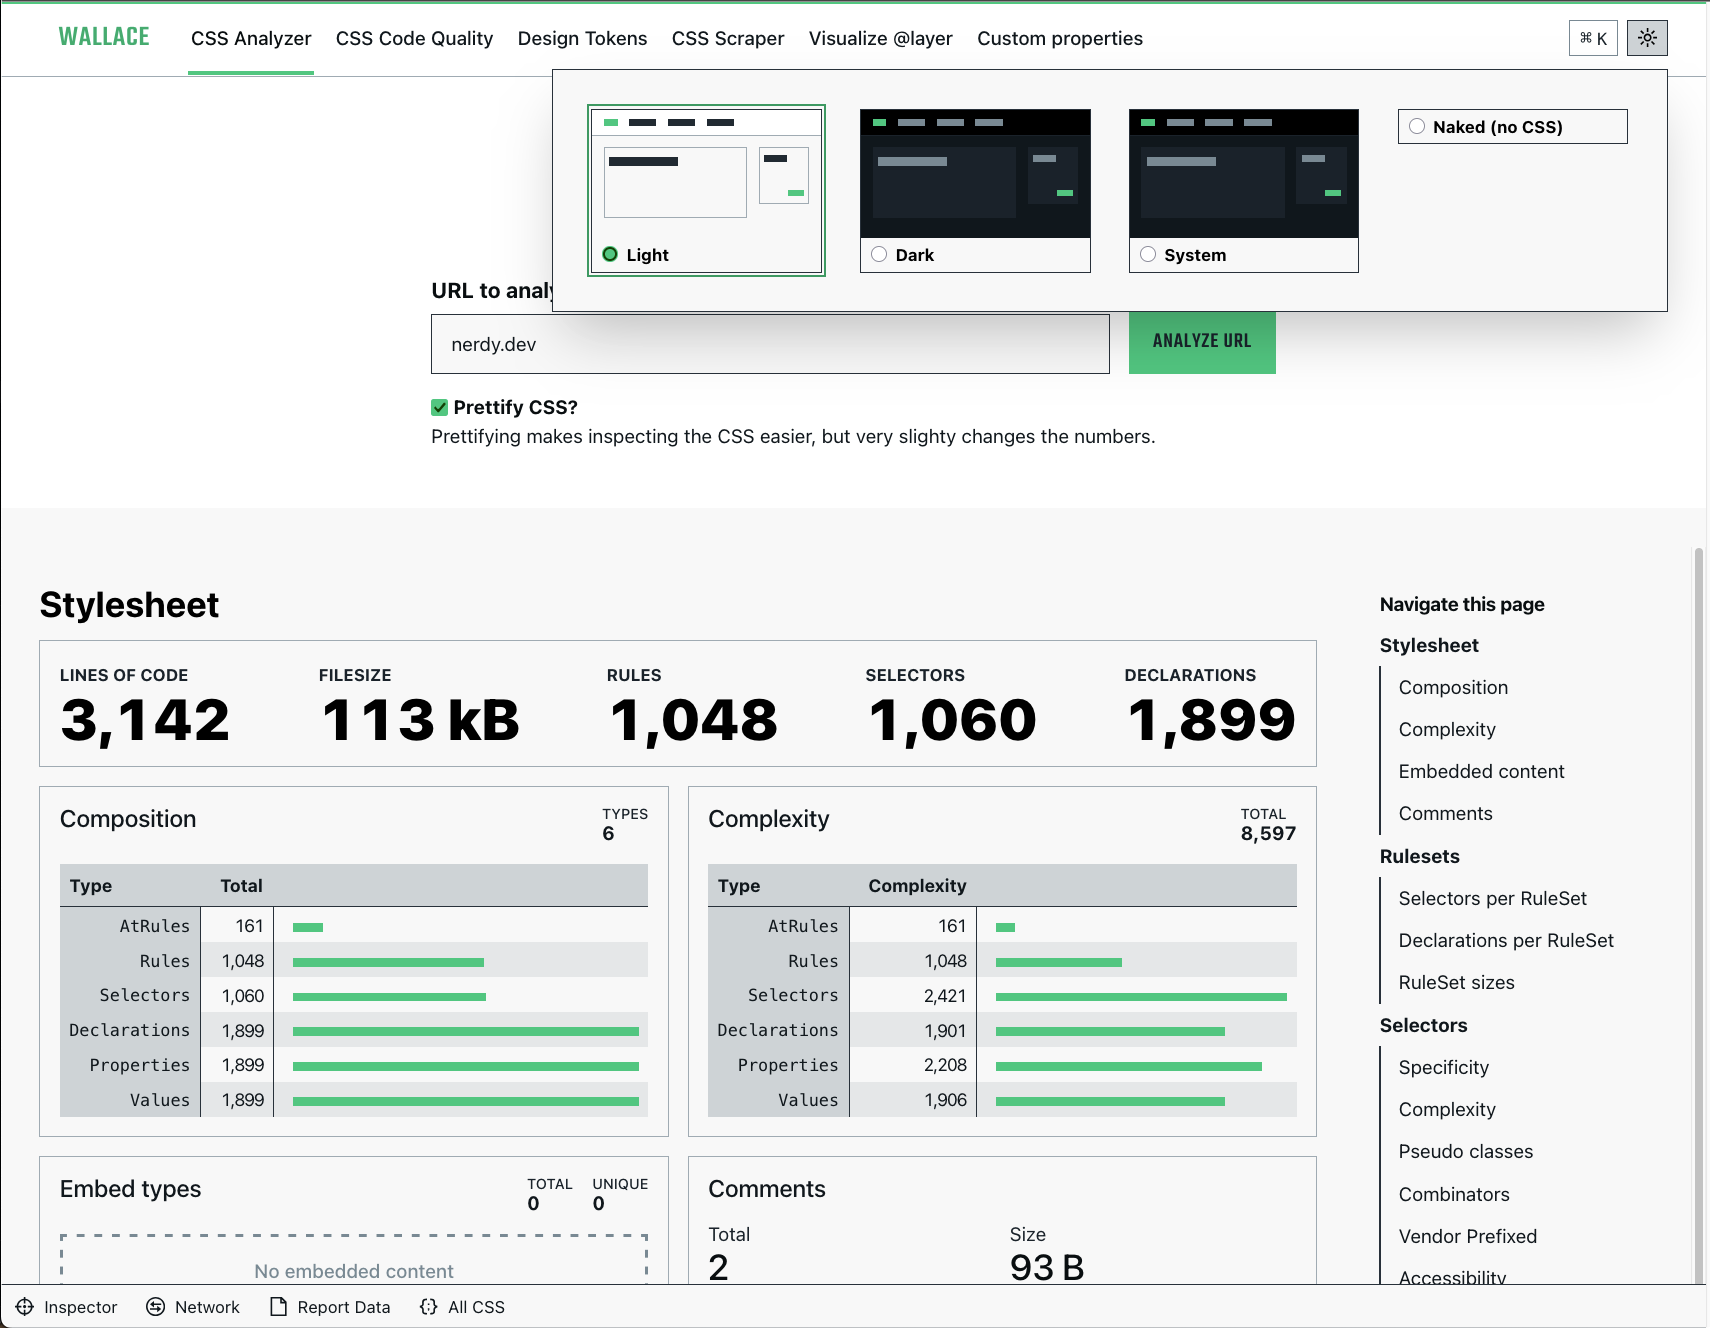The width and height of the screenshot is (1710, 1328).
Task: Open the All CSS braces icon
Action: pyautogui.click(x=429, y=1307)
